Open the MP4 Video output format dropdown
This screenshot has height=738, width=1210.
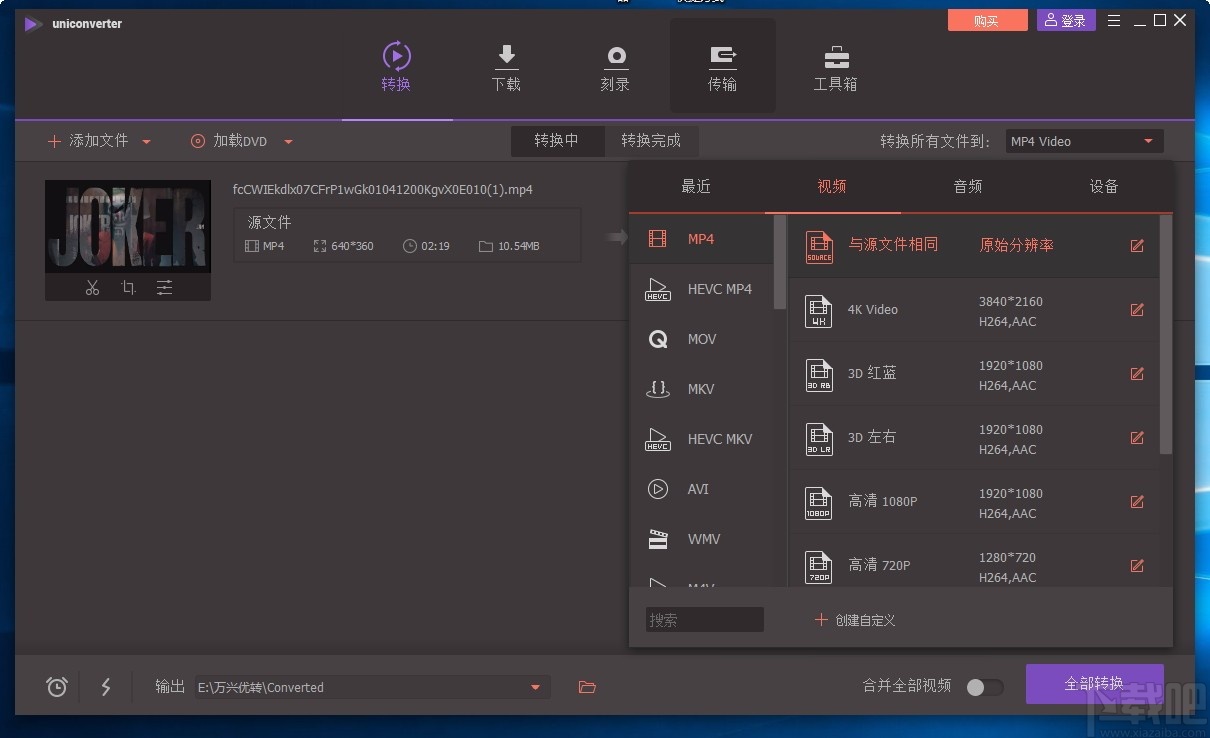click(1083, 141)
